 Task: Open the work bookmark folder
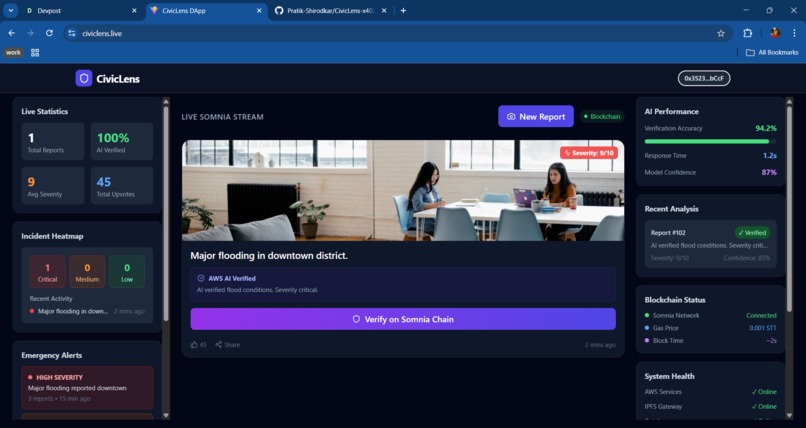pos(13,52)
